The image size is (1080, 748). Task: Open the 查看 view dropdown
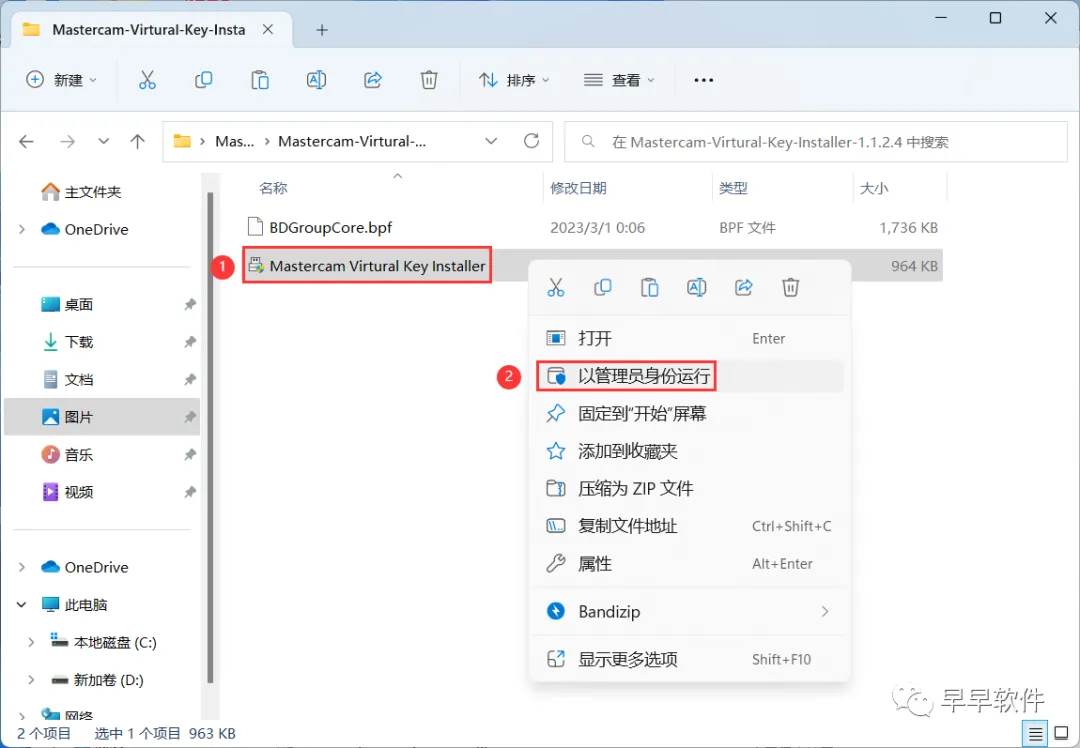tap(619, 80)
